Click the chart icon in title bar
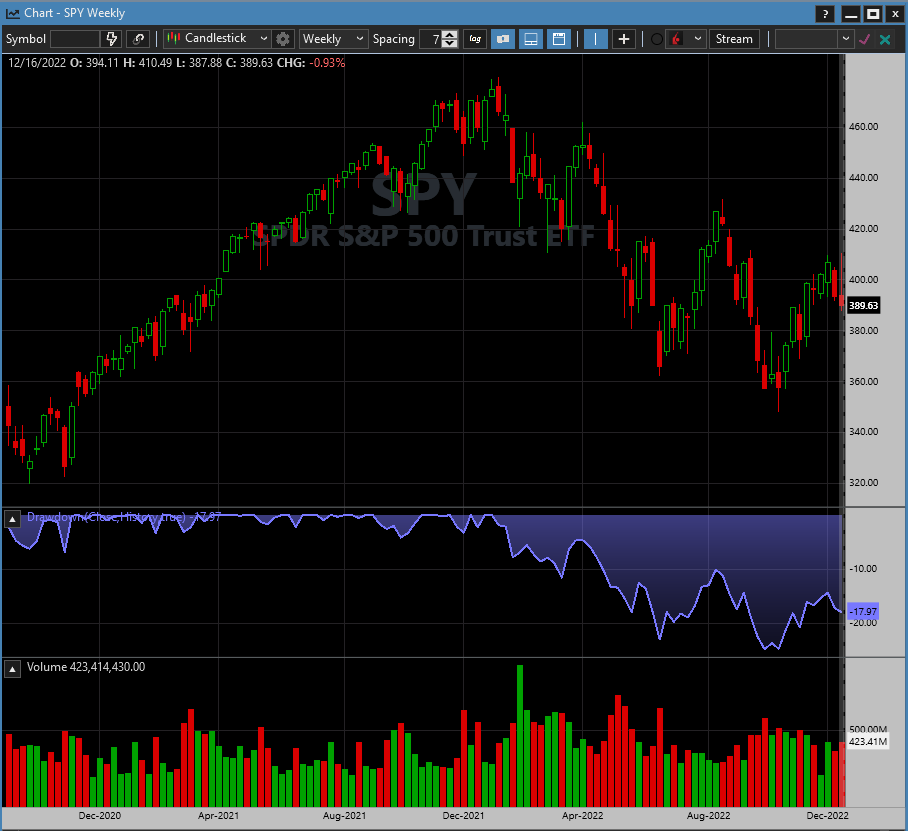Screen dimensions: 908x831 (12, 13)
